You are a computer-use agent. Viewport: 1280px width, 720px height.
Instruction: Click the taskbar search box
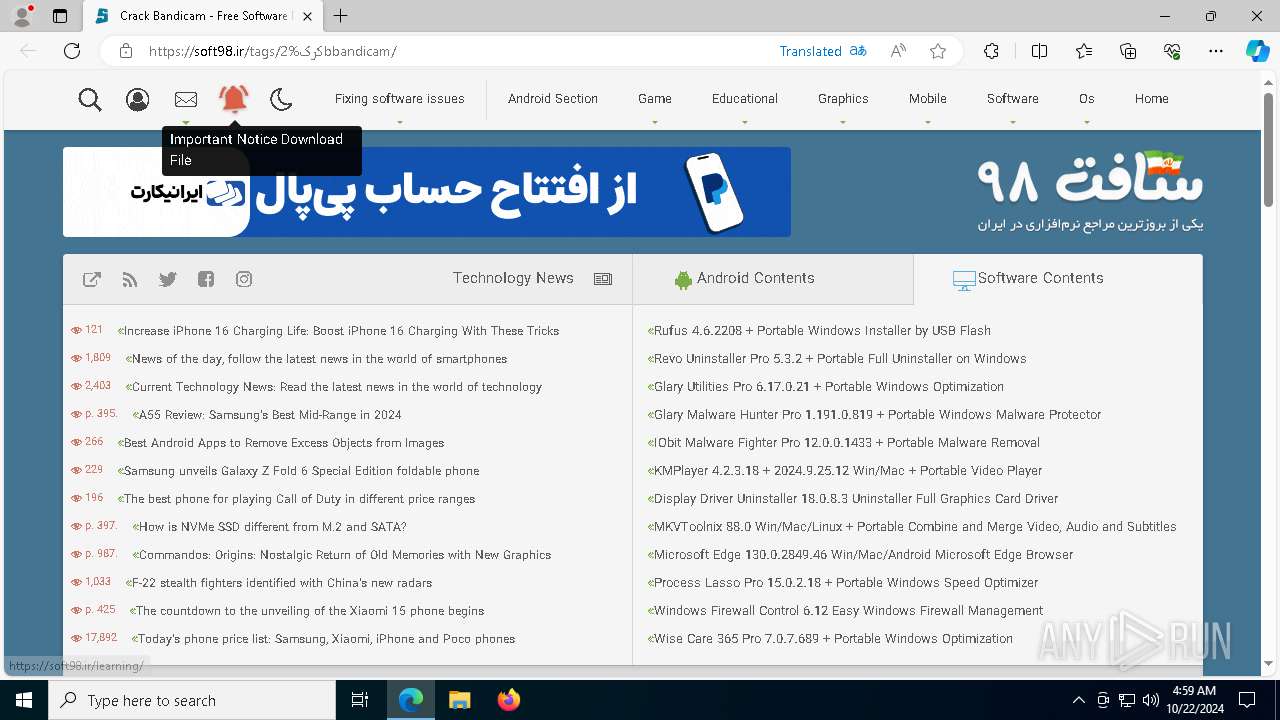[192, 700]
